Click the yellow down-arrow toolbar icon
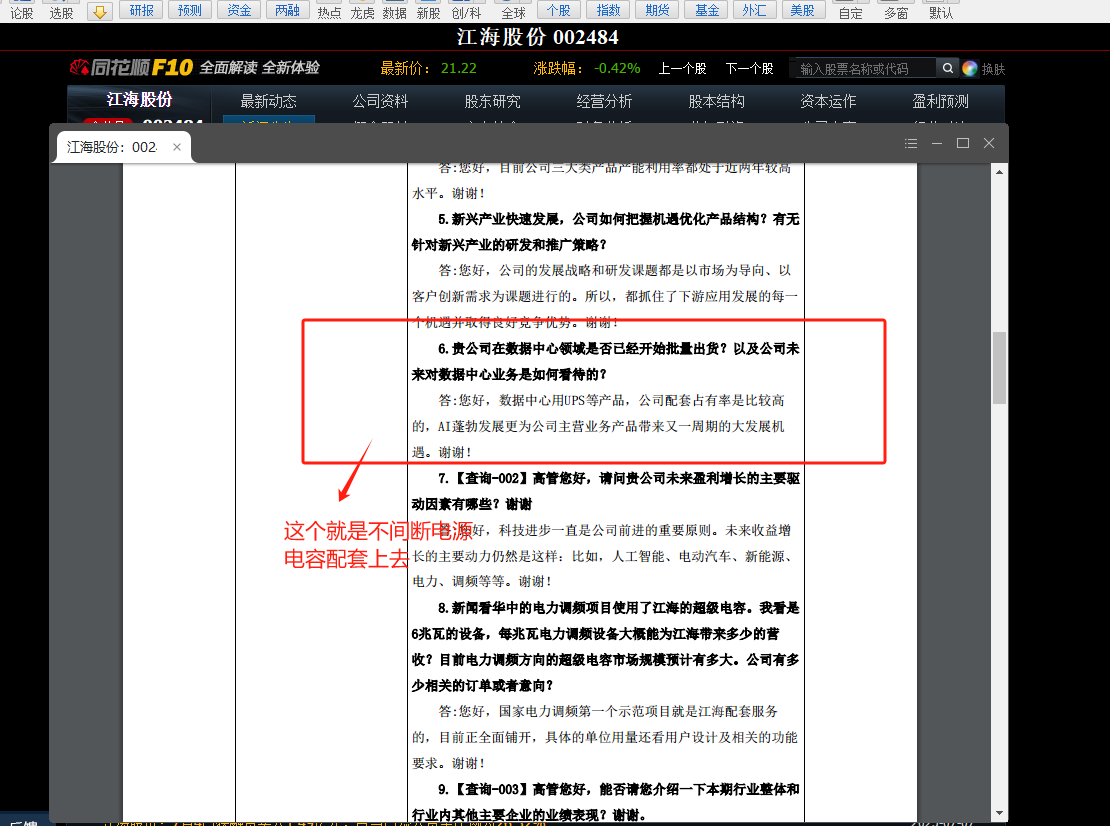 100,11
